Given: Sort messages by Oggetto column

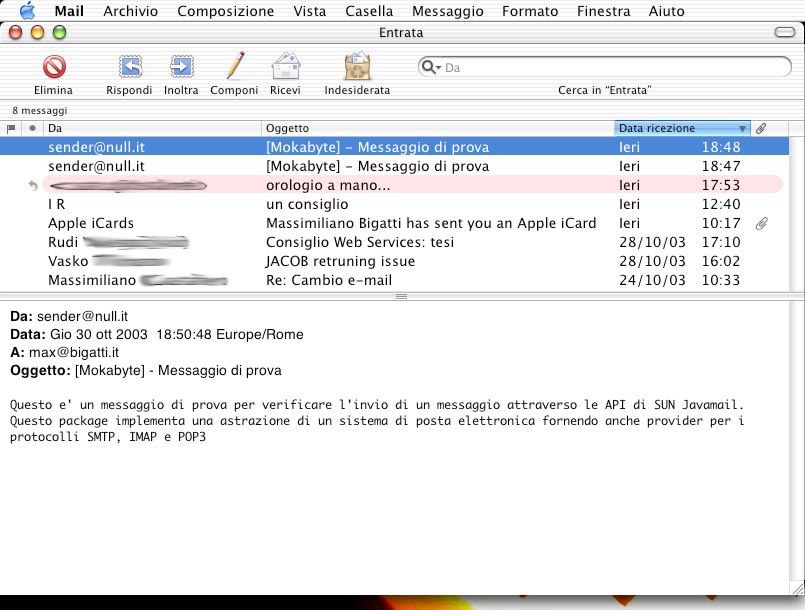Looking at the screenshot, I should 437,128.
